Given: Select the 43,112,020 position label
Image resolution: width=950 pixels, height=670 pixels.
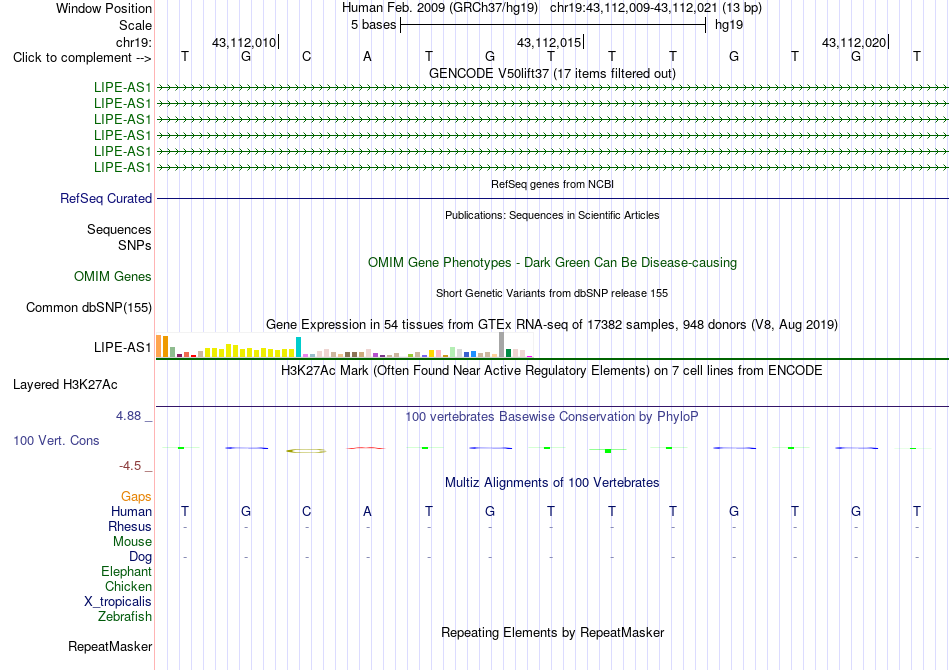Looking at the screenshot, I should point(854,42).
